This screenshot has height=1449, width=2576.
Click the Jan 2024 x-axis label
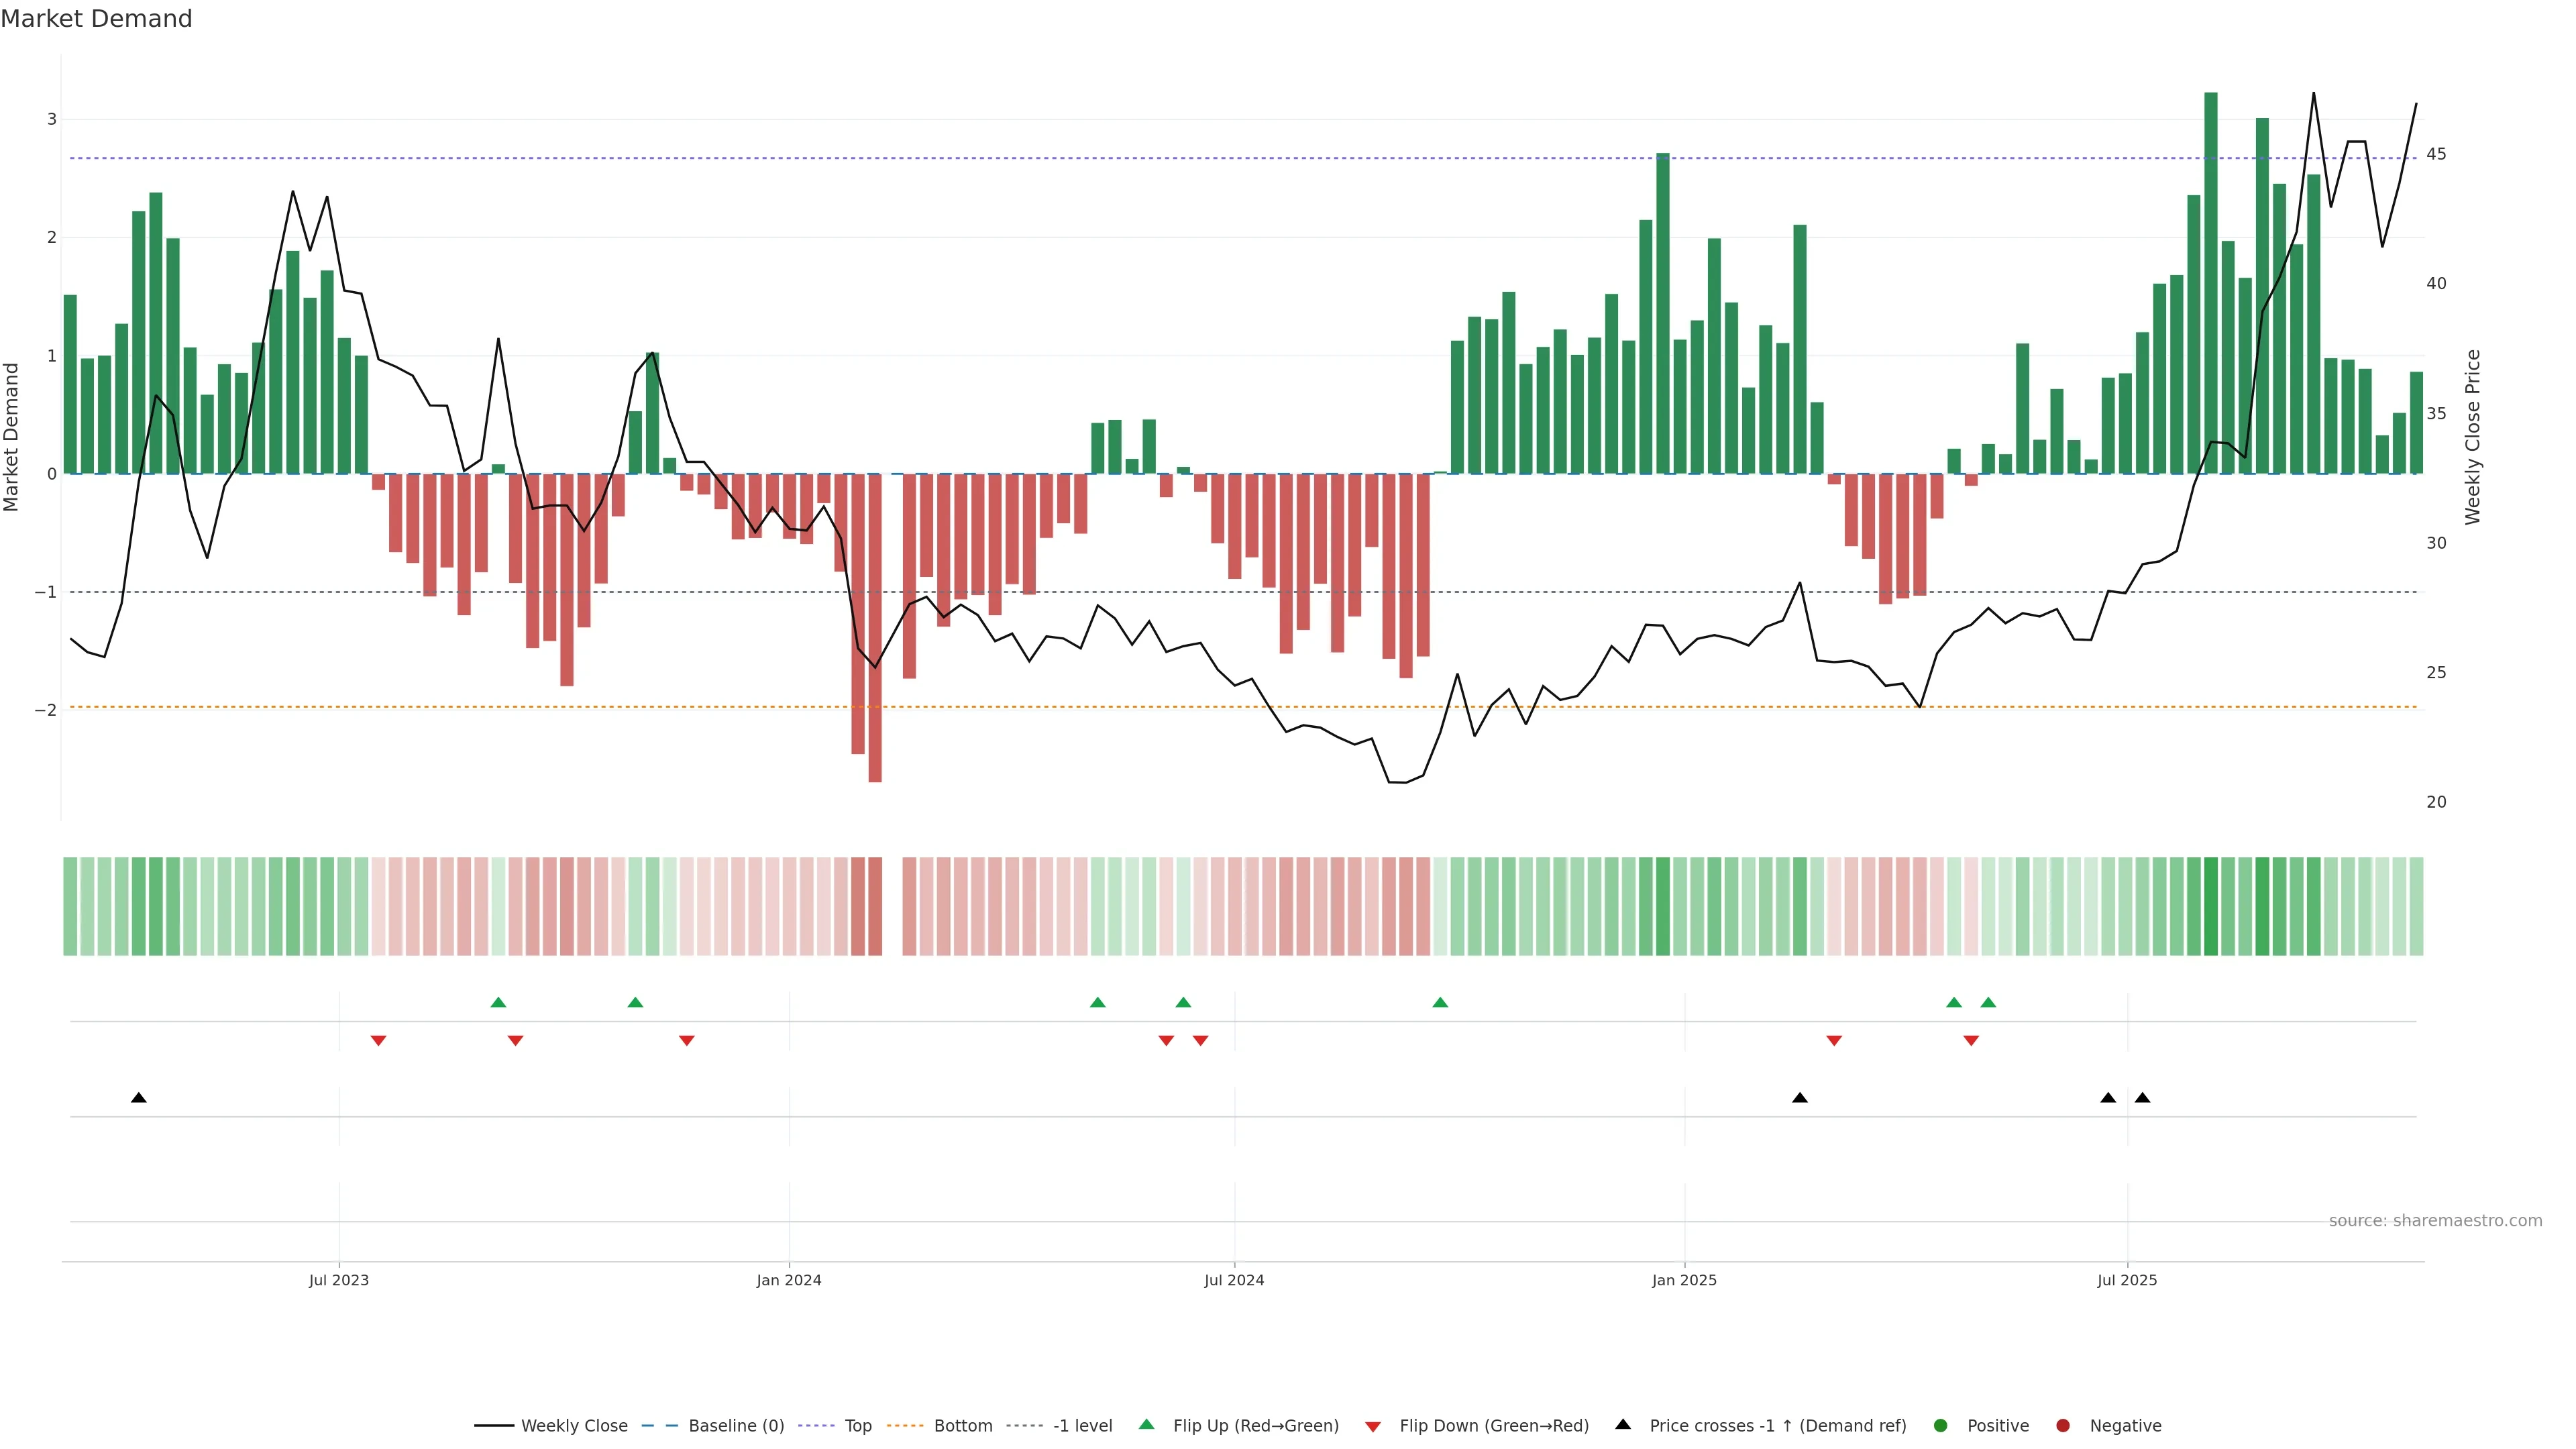[x=789, y=1280]
